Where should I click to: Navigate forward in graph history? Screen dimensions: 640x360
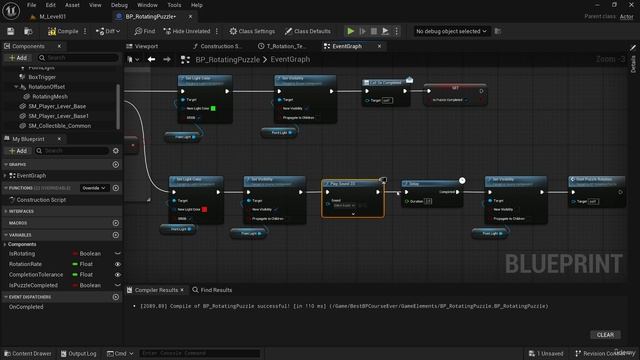[x=167, y=60]
